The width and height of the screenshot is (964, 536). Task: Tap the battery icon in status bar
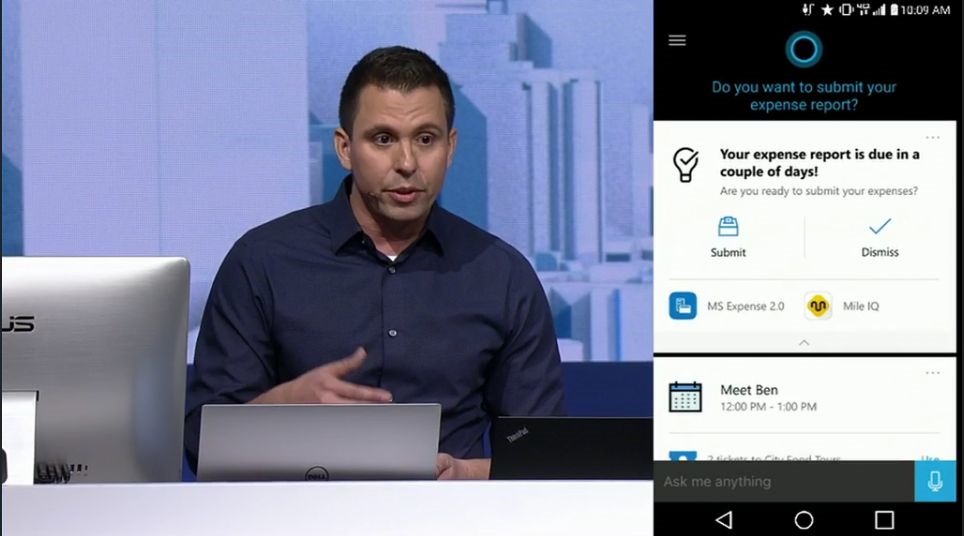(894, 9)
